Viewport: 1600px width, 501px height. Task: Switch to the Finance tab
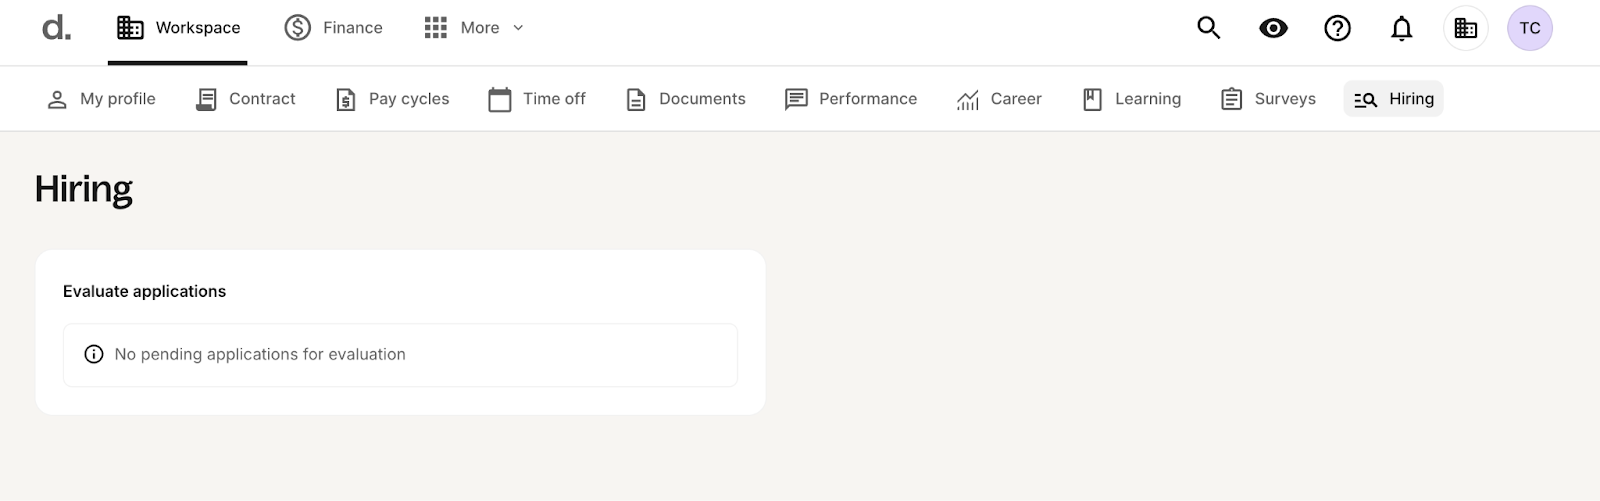333,28
